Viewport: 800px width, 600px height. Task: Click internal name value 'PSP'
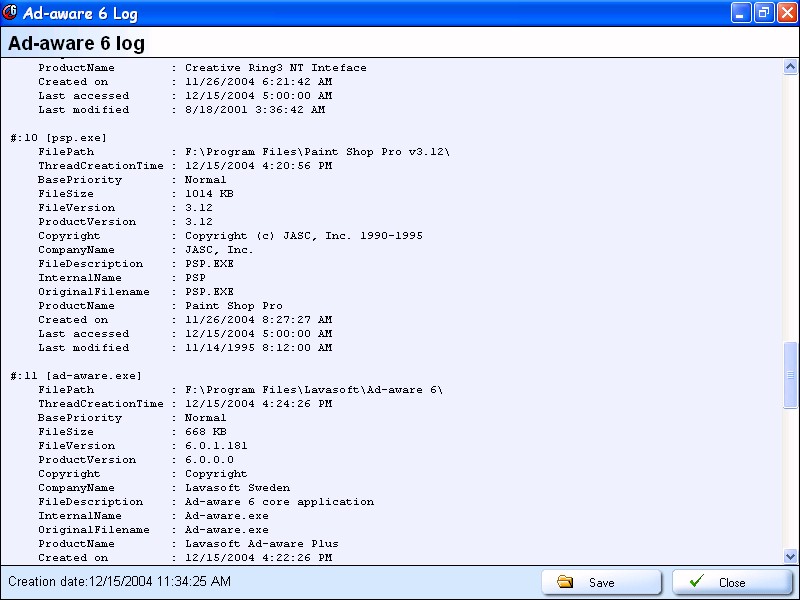[195, 278]
